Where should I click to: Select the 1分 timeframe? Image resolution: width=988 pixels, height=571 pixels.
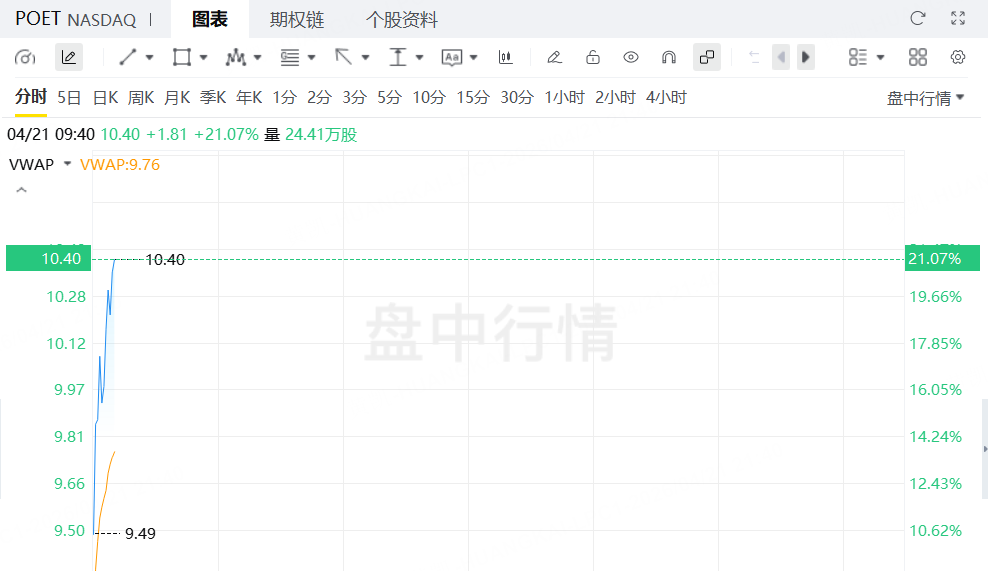pyautogui.click(x=284, y=98)
